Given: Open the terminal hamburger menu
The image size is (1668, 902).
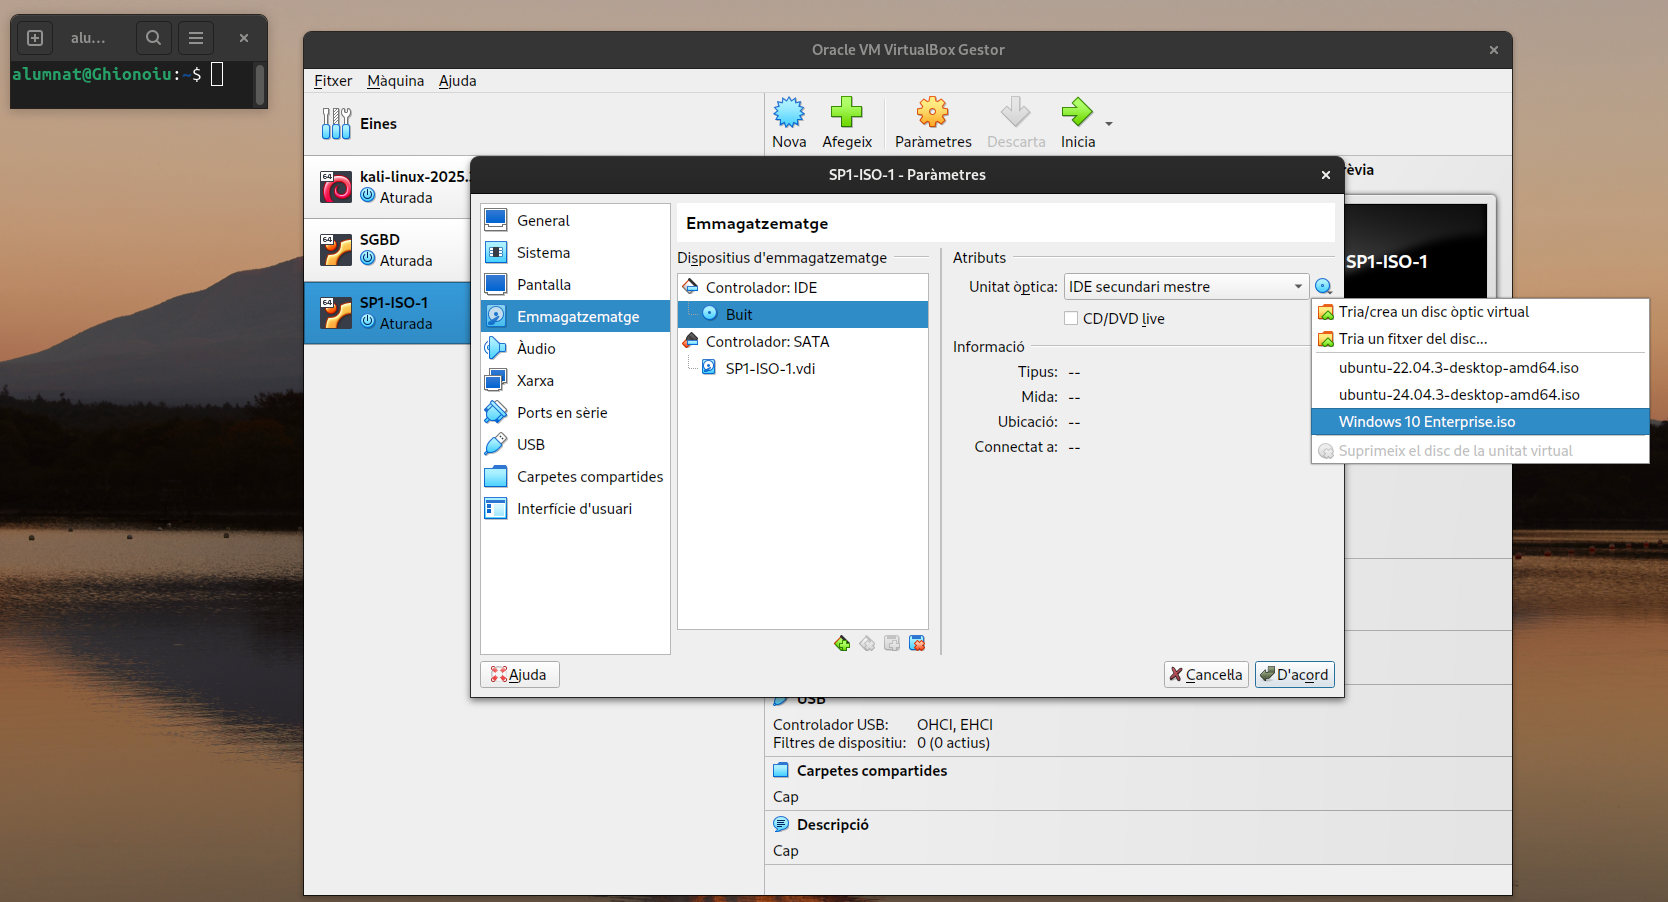Looking at the screenshot, I should (x=196, y=38).
